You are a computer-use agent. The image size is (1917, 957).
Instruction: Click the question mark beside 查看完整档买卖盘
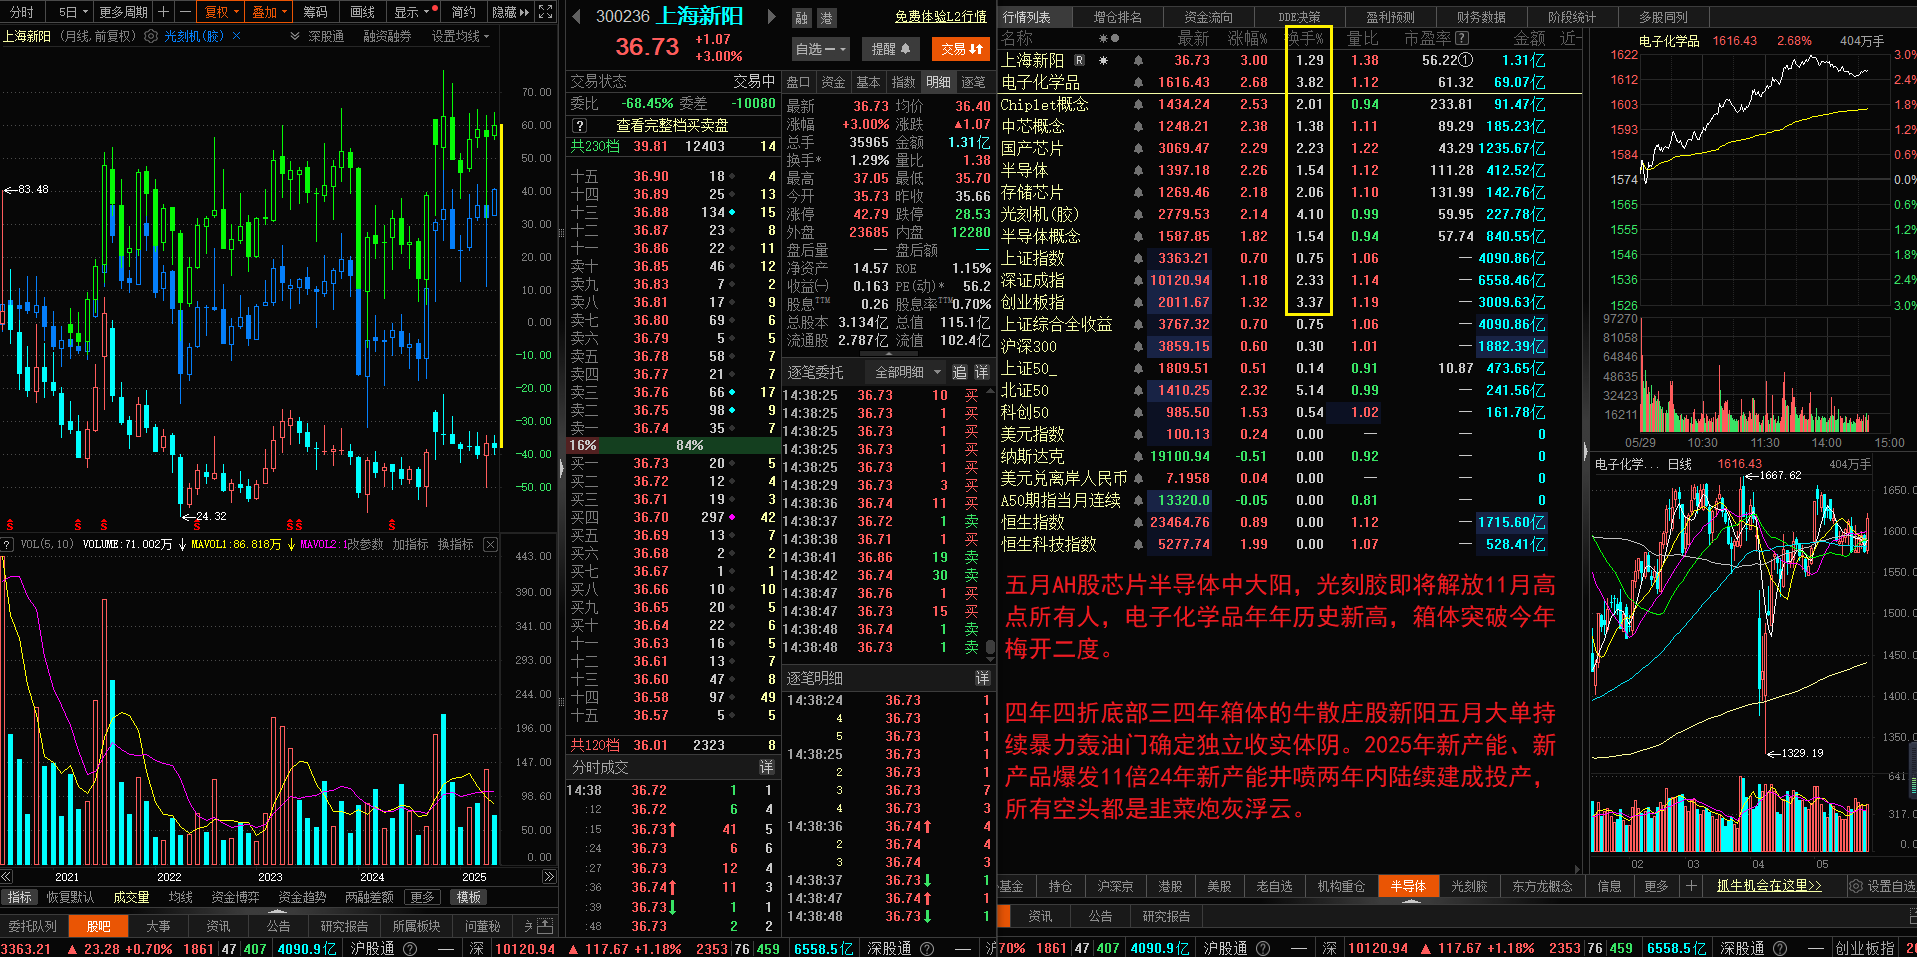click(579, 126)
